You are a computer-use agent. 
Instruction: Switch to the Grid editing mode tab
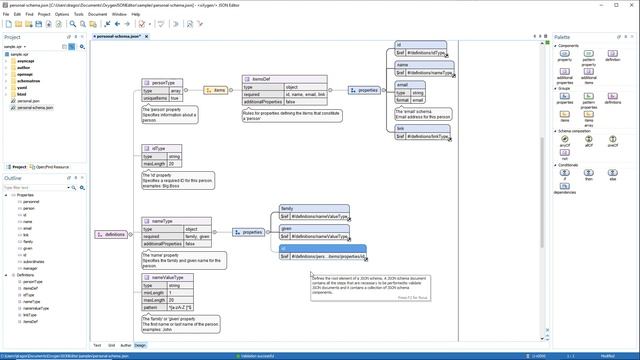click(x=111, y=345)
